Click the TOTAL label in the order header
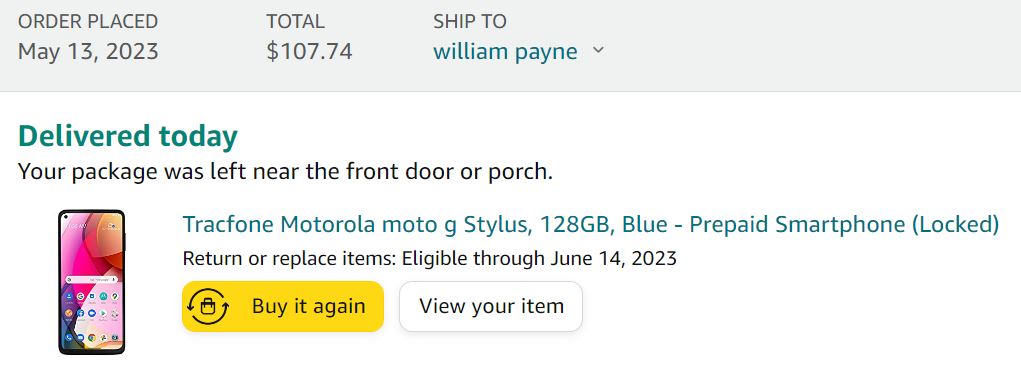 pos(295,21)
